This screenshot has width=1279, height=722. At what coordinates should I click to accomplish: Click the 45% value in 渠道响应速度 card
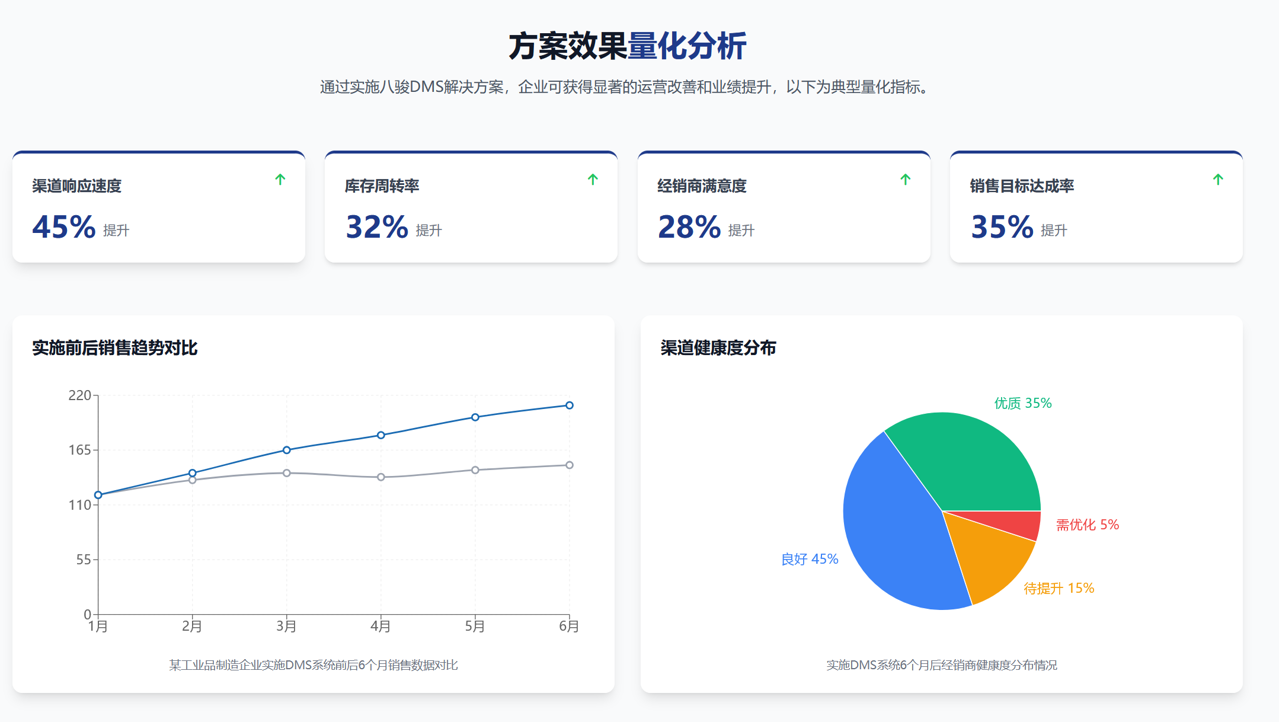pyautogui.click(x=64, y=227)
